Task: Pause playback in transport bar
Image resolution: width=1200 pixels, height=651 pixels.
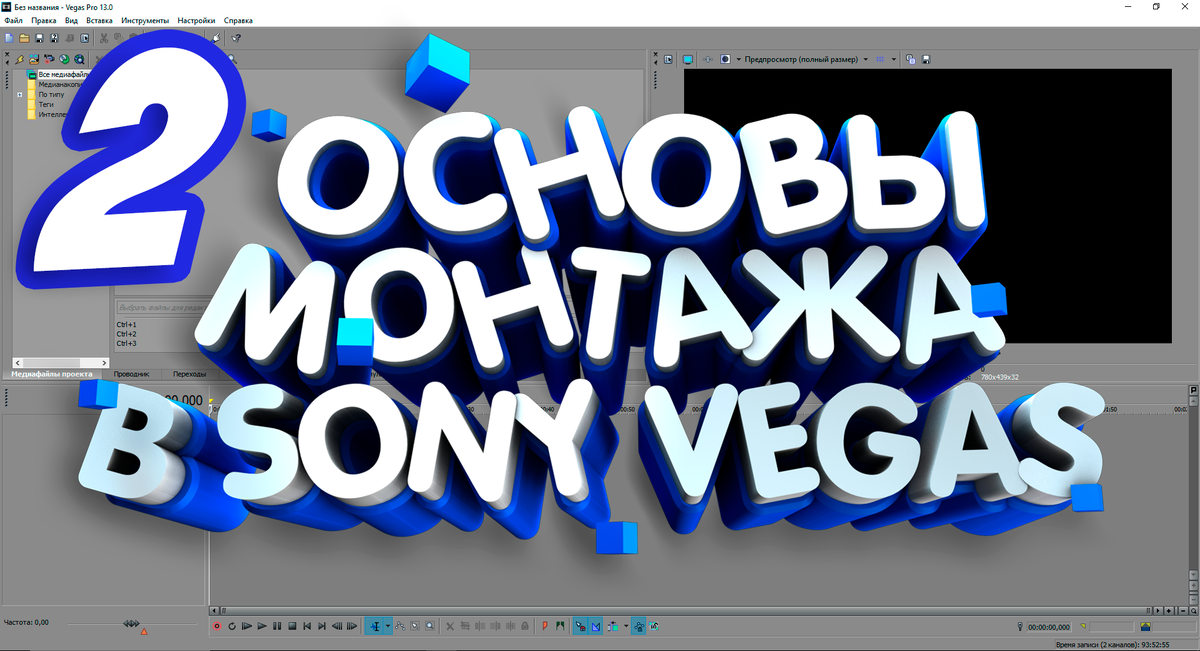Action: (x=277, y=627)
